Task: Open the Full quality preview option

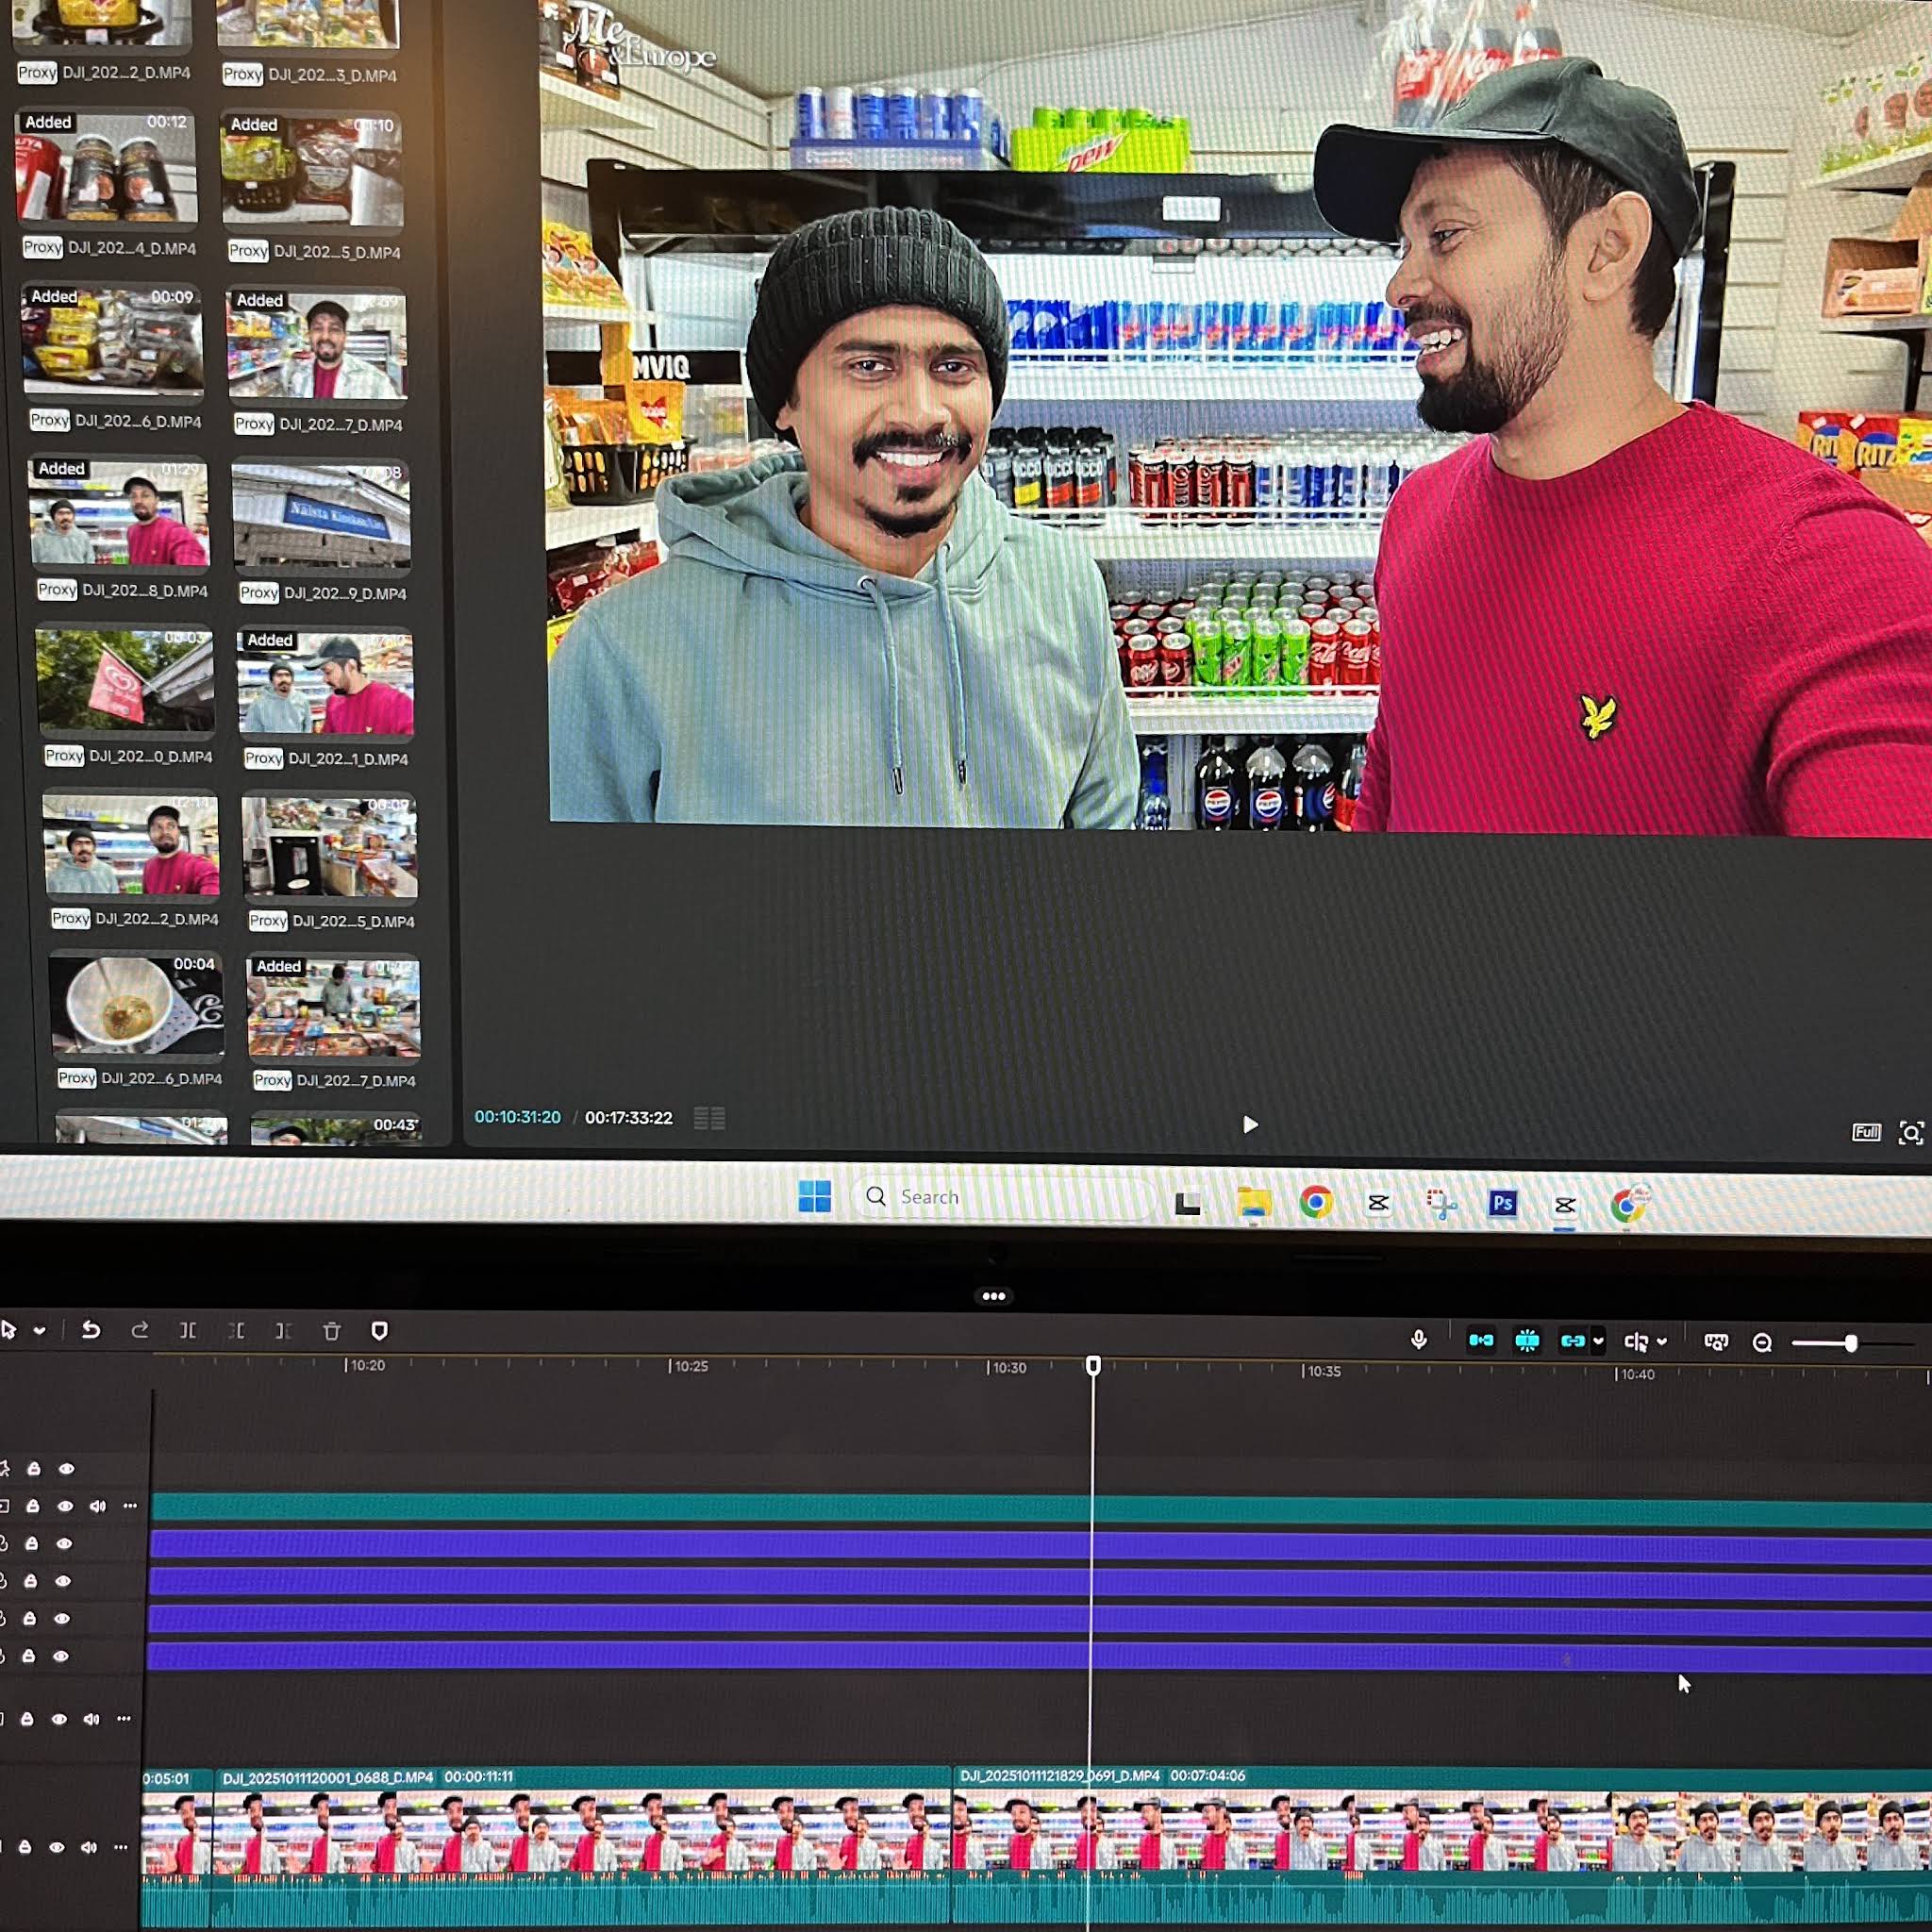Action: click(1866, 1132)
